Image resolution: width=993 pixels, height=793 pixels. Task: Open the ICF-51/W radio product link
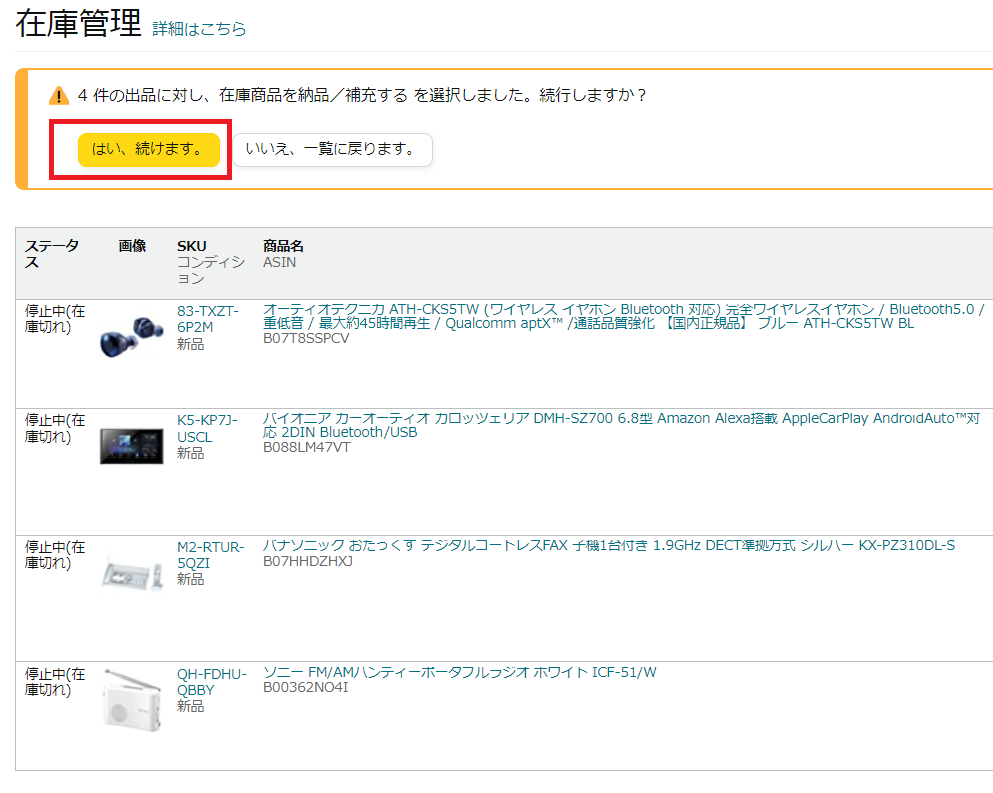[460, 672]
